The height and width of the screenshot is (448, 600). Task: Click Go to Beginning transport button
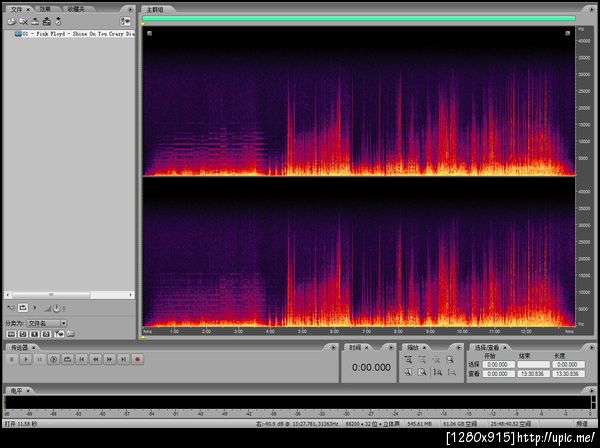82,359
